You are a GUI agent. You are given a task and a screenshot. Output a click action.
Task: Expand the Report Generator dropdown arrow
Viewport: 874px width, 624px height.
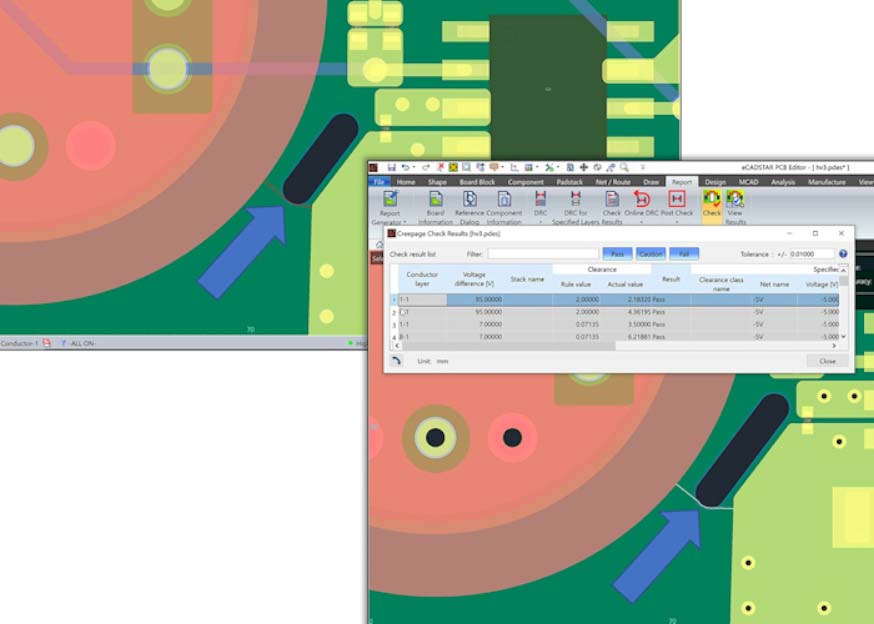click(404, 222)
